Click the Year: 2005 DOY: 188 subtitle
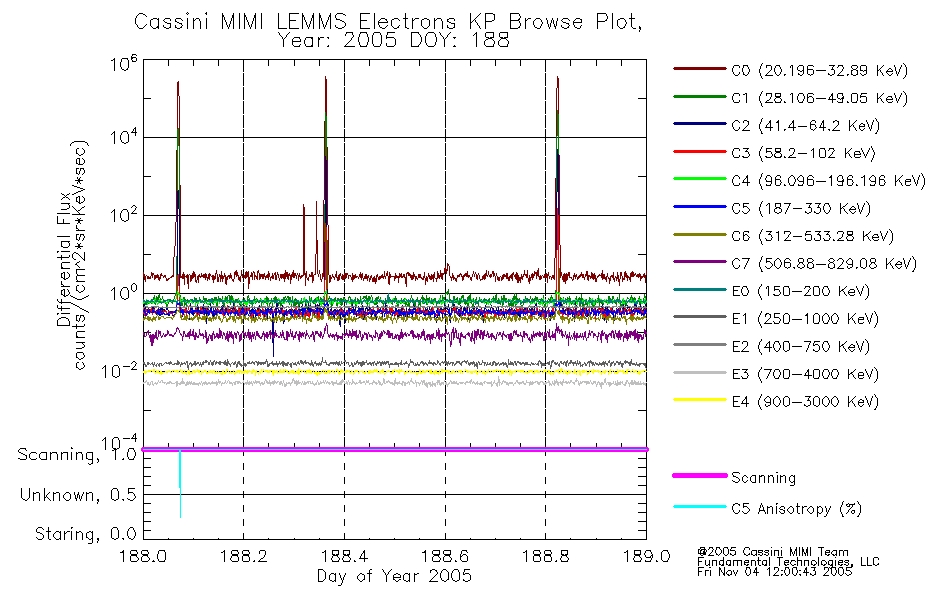The height and width of the screenshot is (600, 950). tap(393, 41)
